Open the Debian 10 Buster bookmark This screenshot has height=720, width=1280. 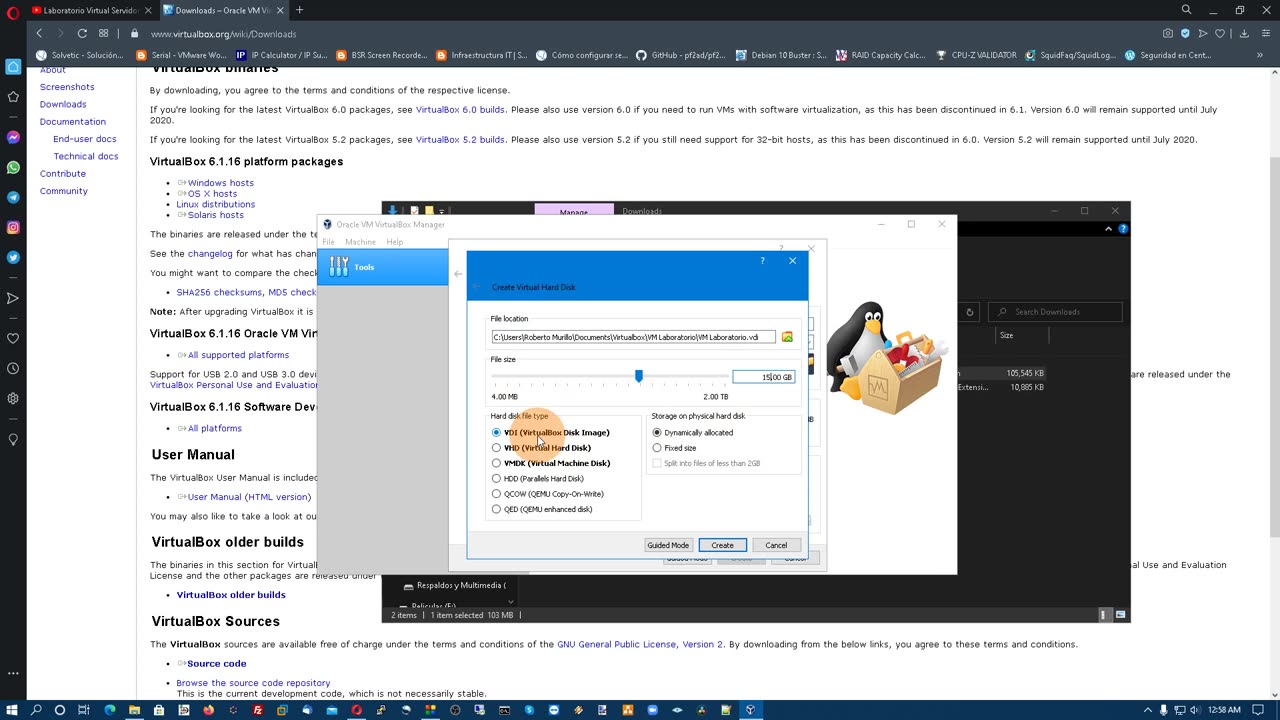781,55
